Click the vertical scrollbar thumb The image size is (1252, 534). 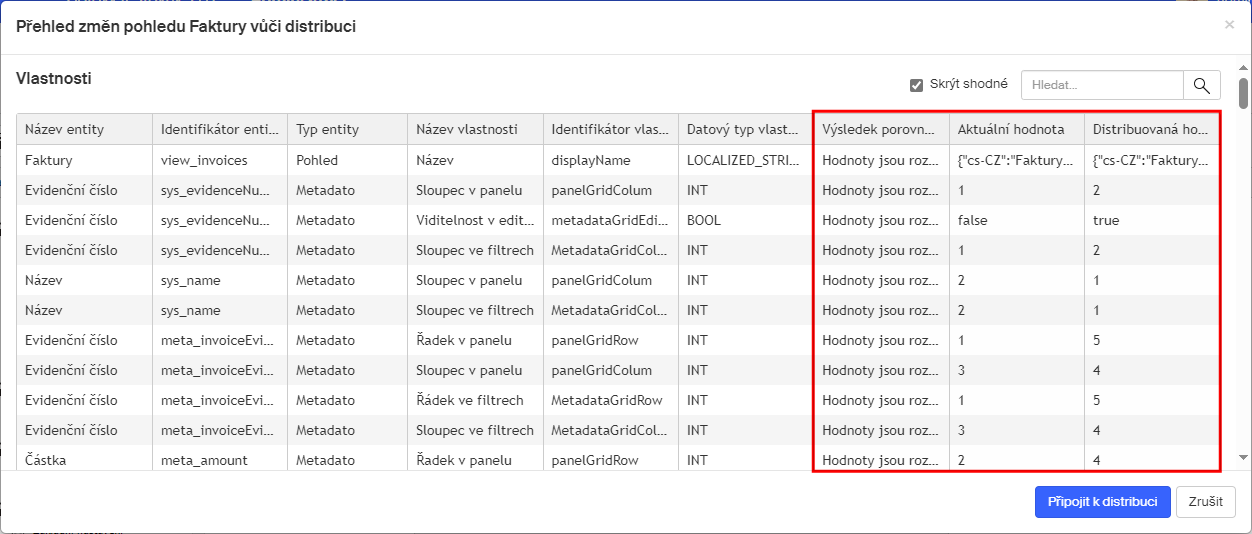[x=1243, y=92]
